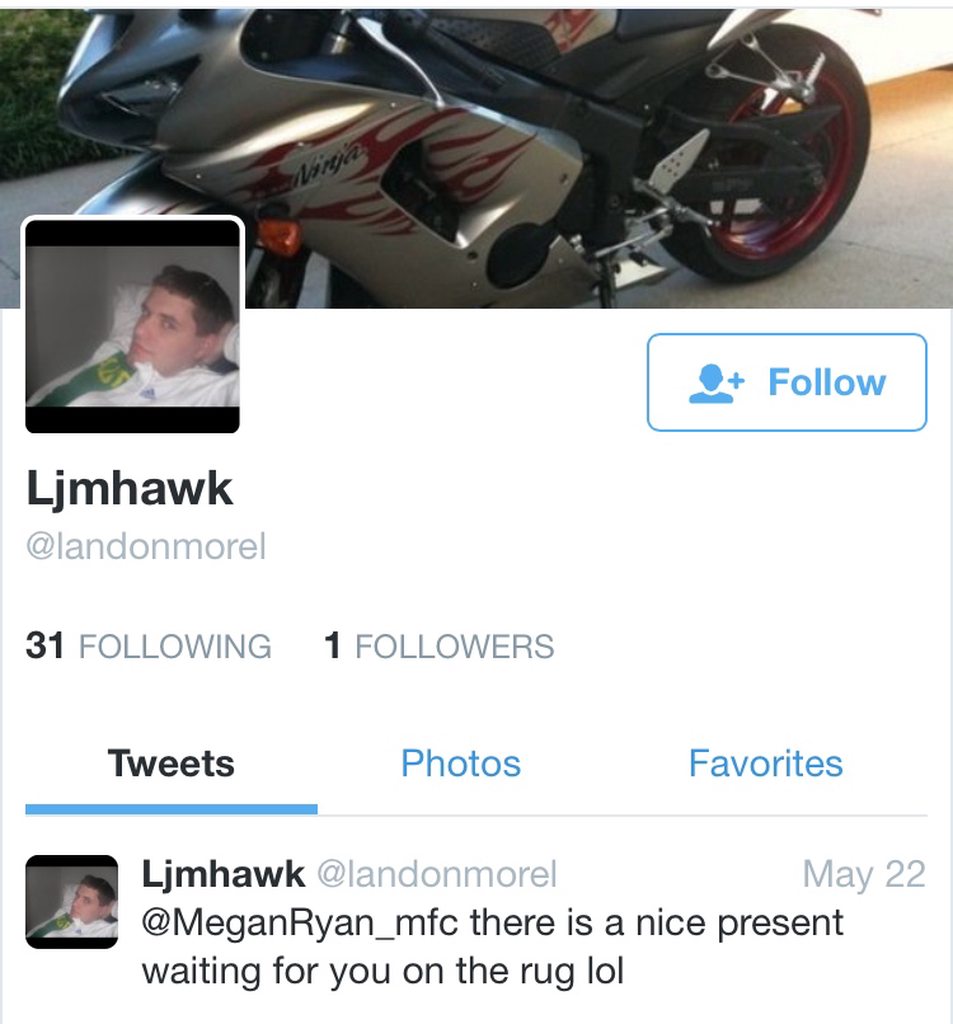Open the tweet's May 22 timestamp

coord(864,874)
